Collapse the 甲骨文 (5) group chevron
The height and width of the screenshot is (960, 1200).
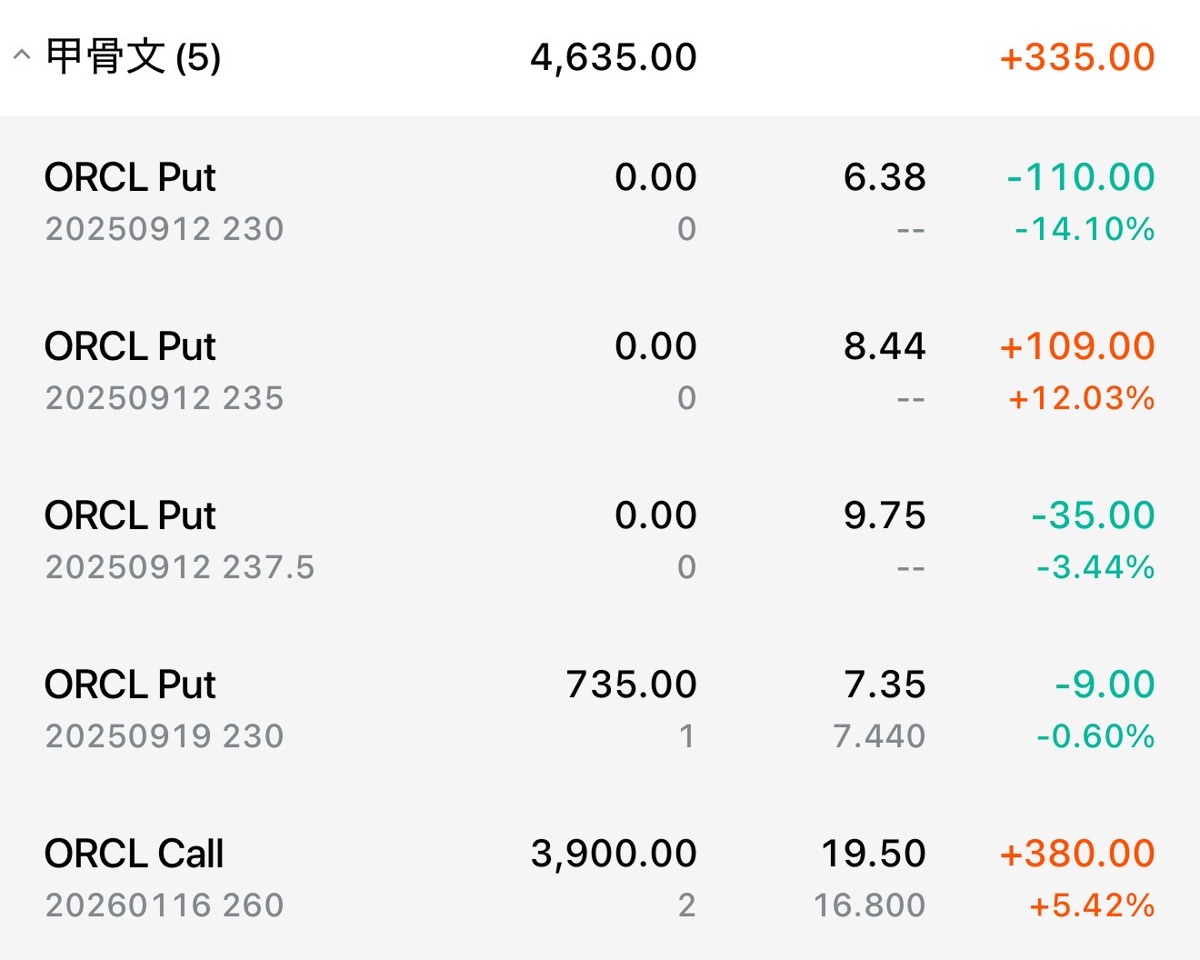(x=21, y=58)
